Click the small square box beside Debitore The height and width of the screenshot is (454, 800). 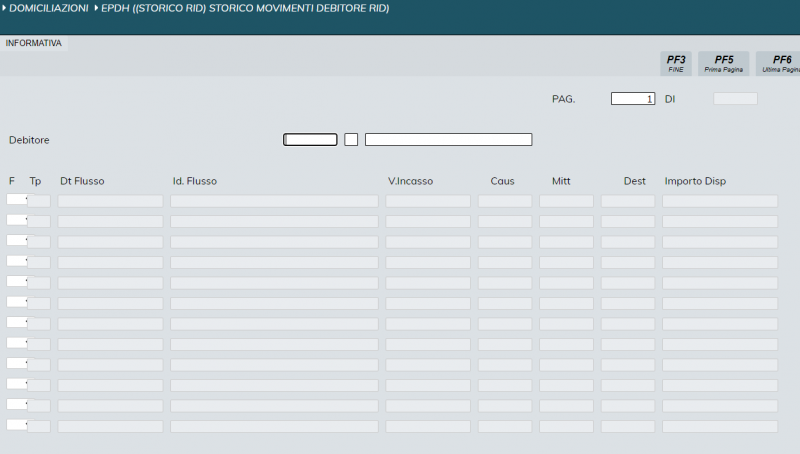coord(351,140)
